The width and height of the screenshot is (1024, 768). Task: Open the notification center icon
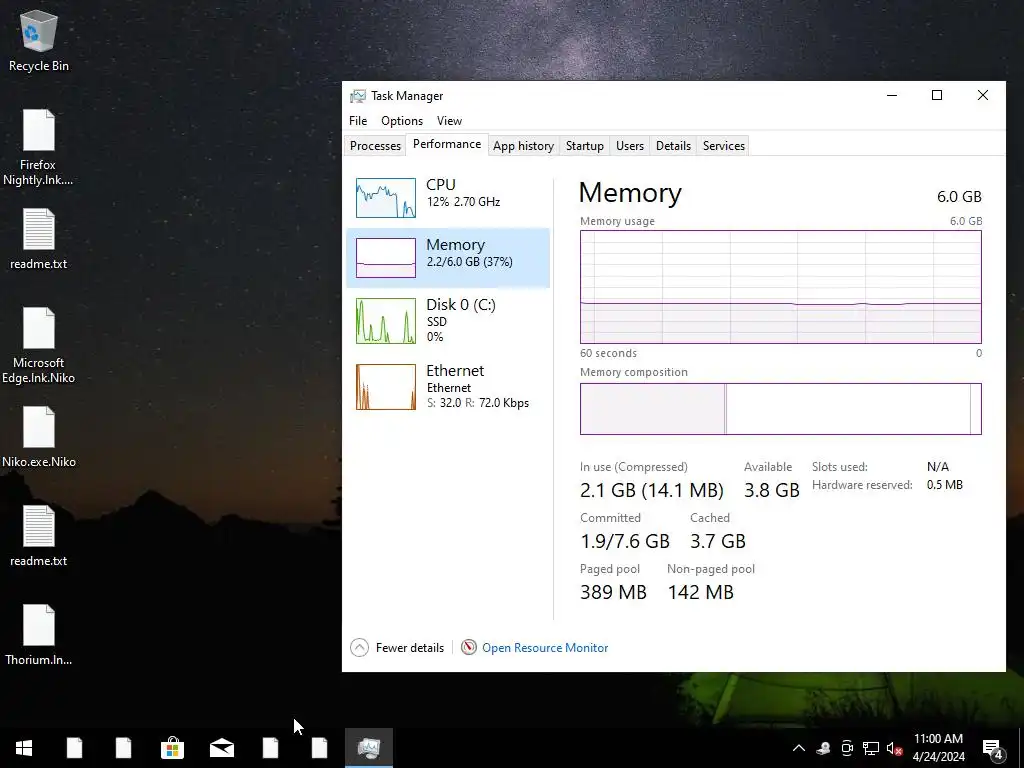tap(993, 748)
